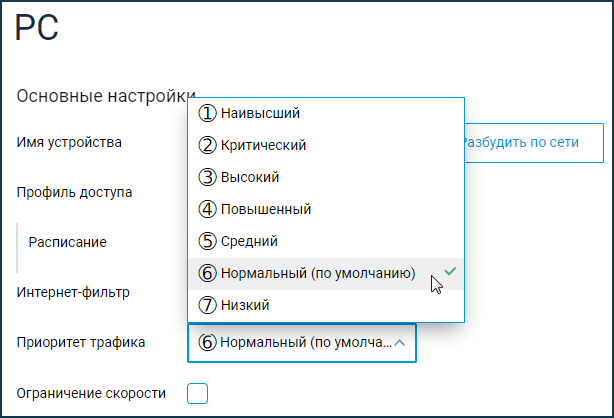Choose Критический from the priority list
Image resolution: width=614 pixels, height=418 pixels.
(326, 145)
